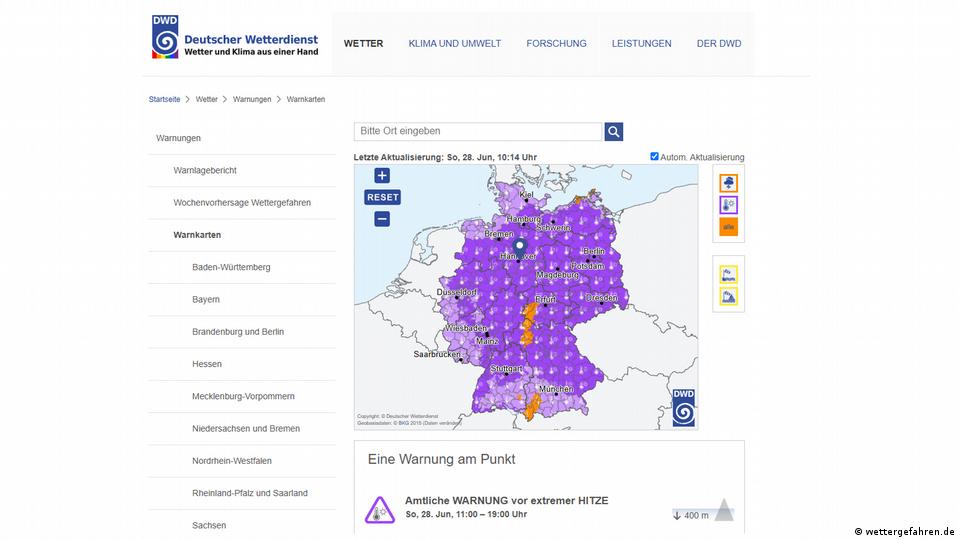Click the Warnungen breadcrumb
This screenshot has height=540, width=960.
(252, 99)
